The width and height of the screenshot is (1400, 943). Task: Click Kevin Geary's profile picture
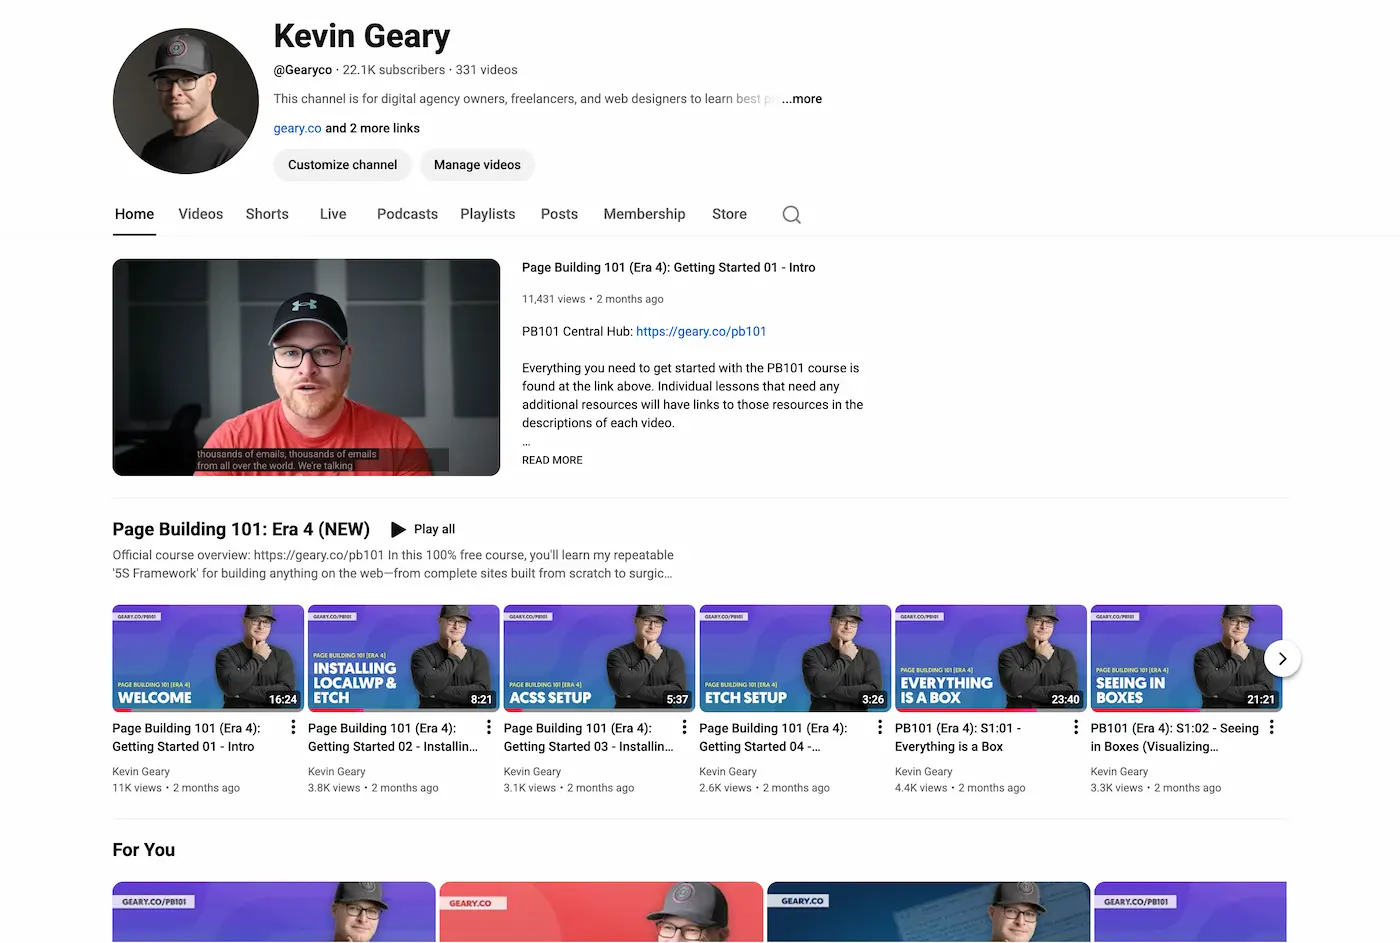pyautogui.click(x=185, y=100)
